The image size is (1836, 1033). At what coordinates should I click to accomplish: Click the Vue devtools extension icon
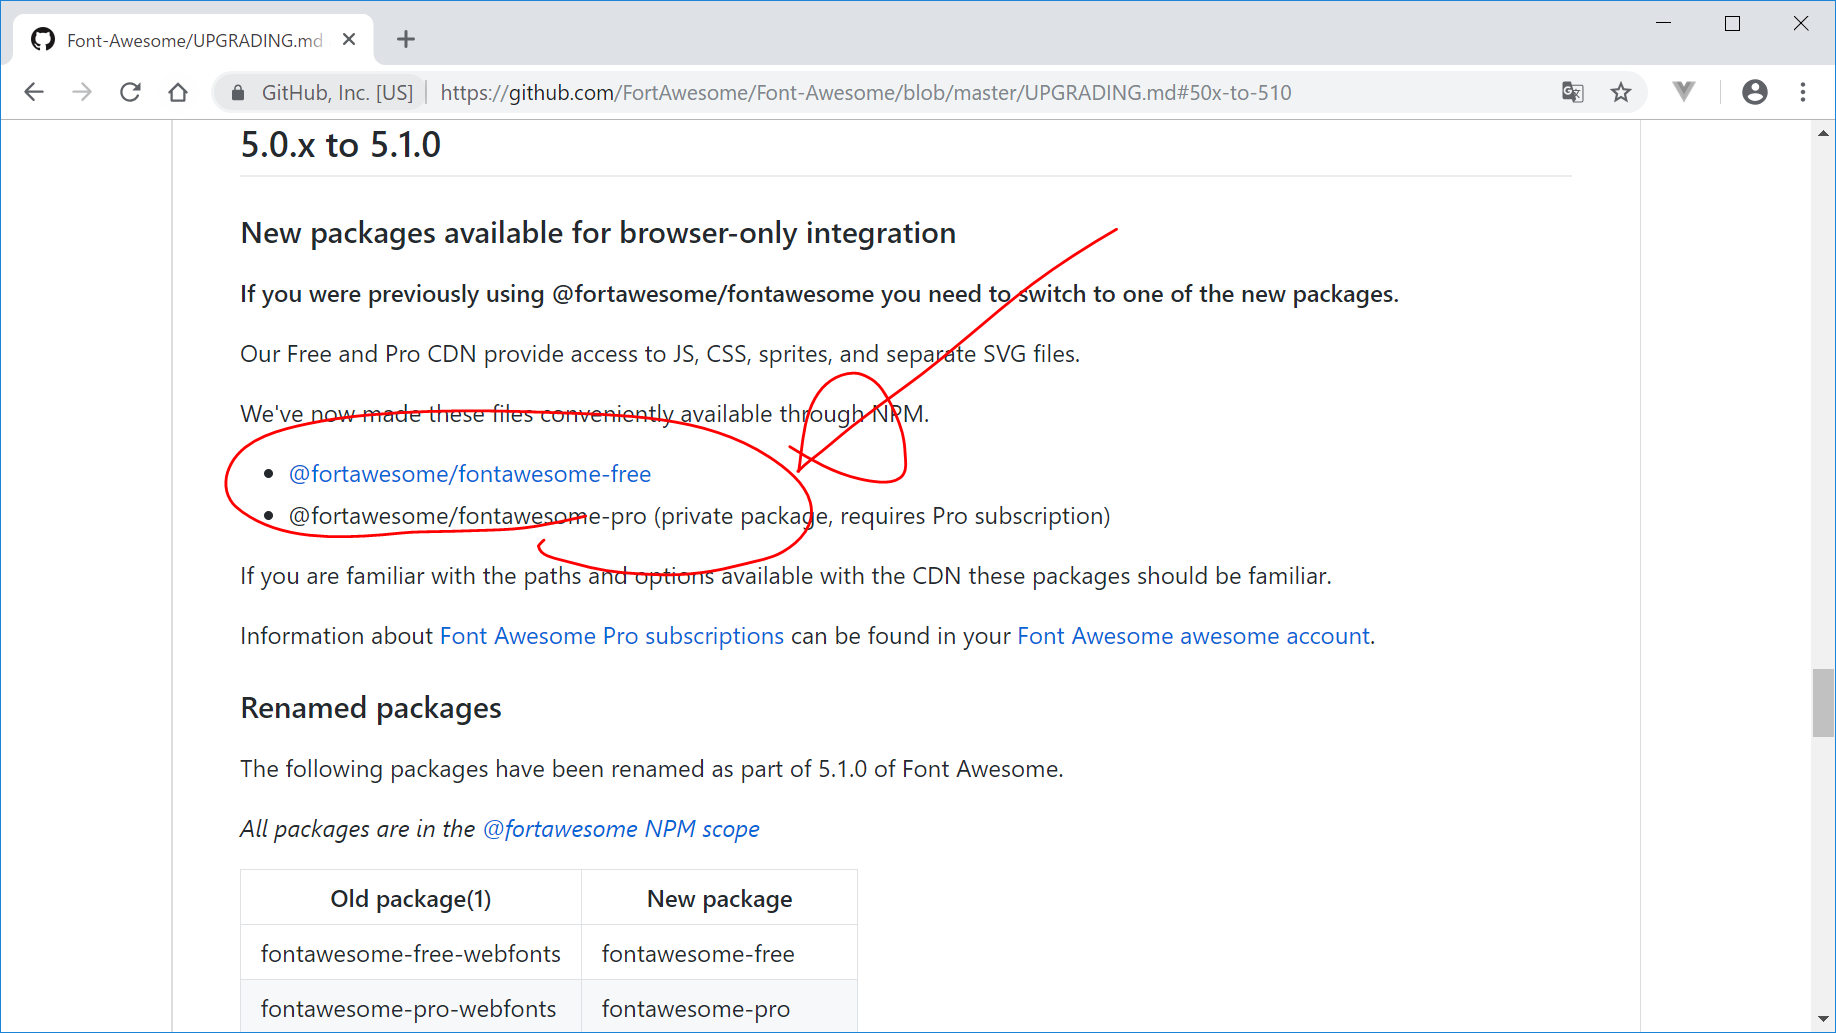(1684, 92)
